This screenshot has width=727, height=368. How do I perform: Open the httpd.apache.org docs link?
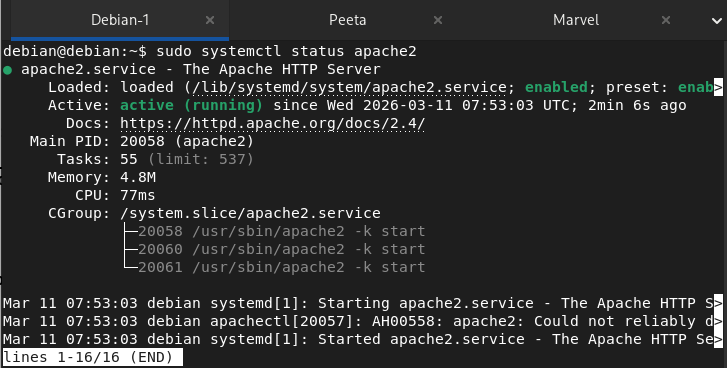(273, 123)
